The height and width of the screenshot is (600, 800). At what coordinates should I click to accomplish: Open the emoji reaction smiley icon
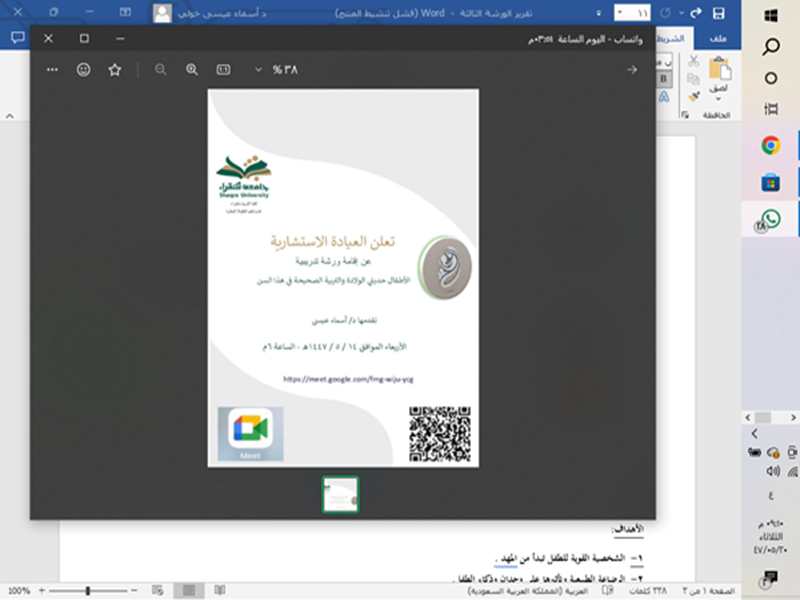[84, 70]
